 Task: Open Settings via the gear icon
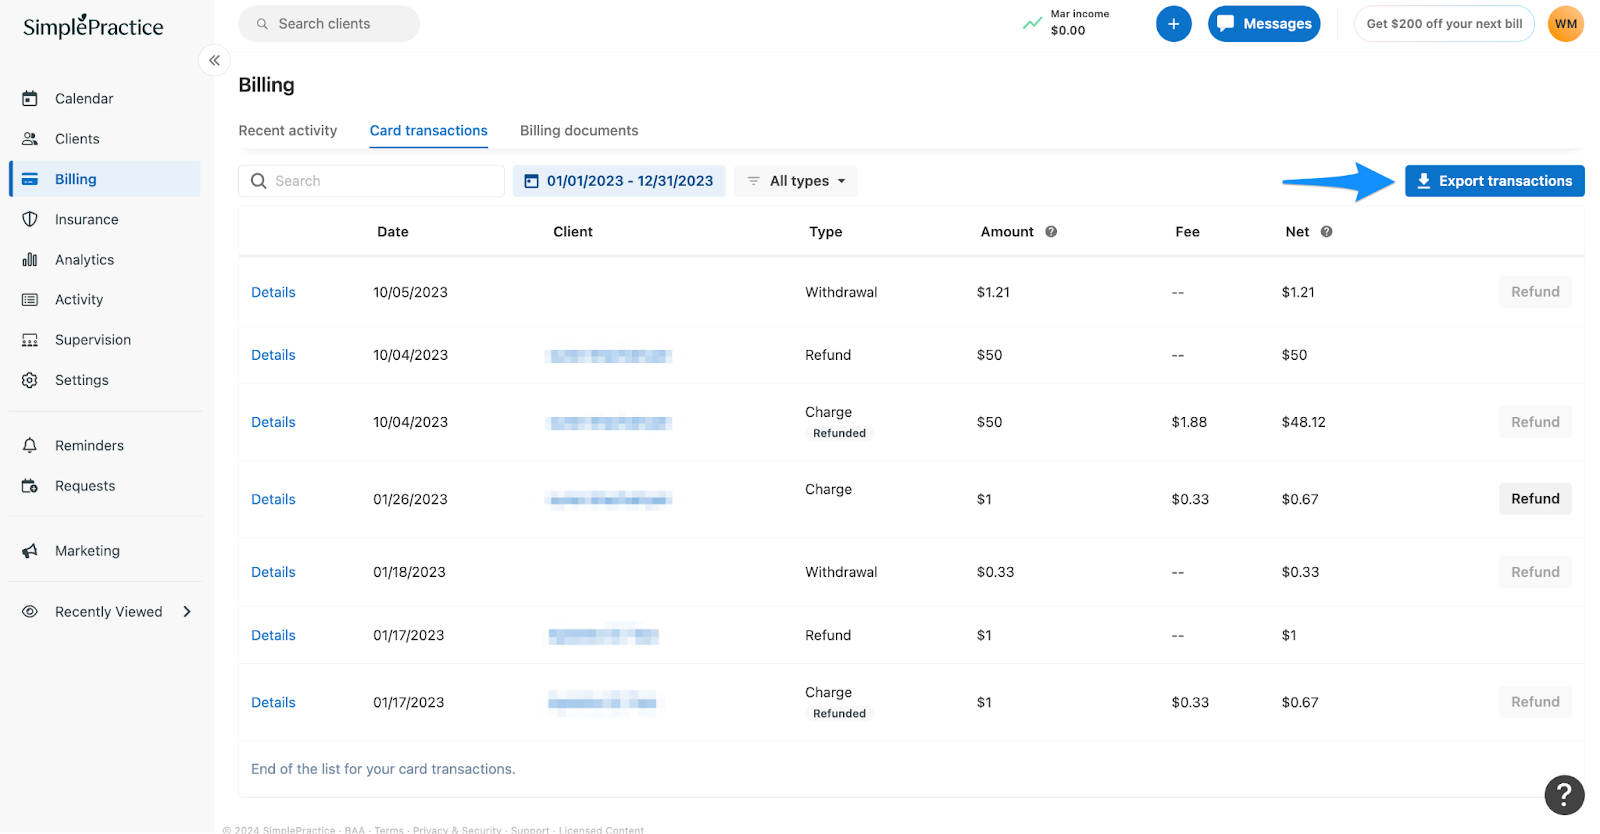30,380
